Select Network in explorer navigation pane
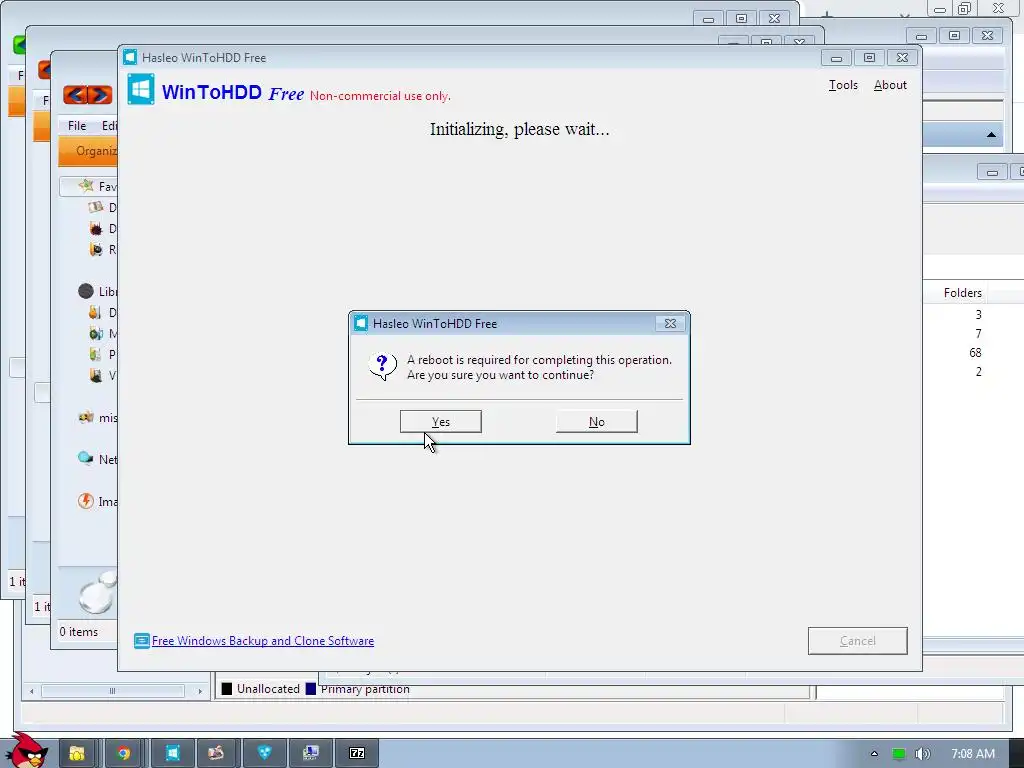Viewport: 1024px width, 768px height. tap(97, 459)
